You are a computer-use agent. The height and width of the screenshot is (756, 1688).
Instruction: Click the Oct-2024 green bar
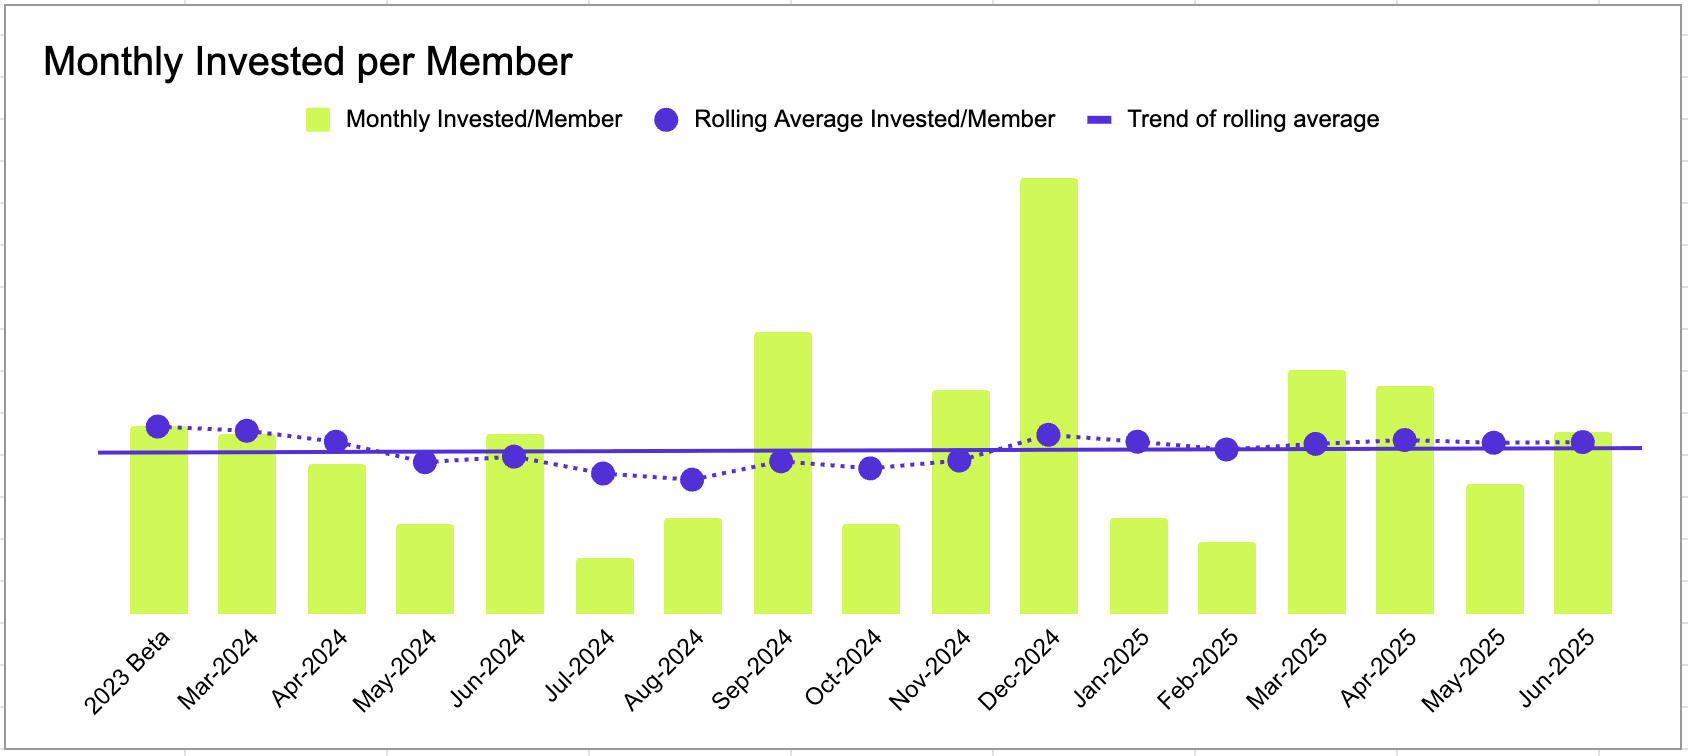tap(871, 569)
